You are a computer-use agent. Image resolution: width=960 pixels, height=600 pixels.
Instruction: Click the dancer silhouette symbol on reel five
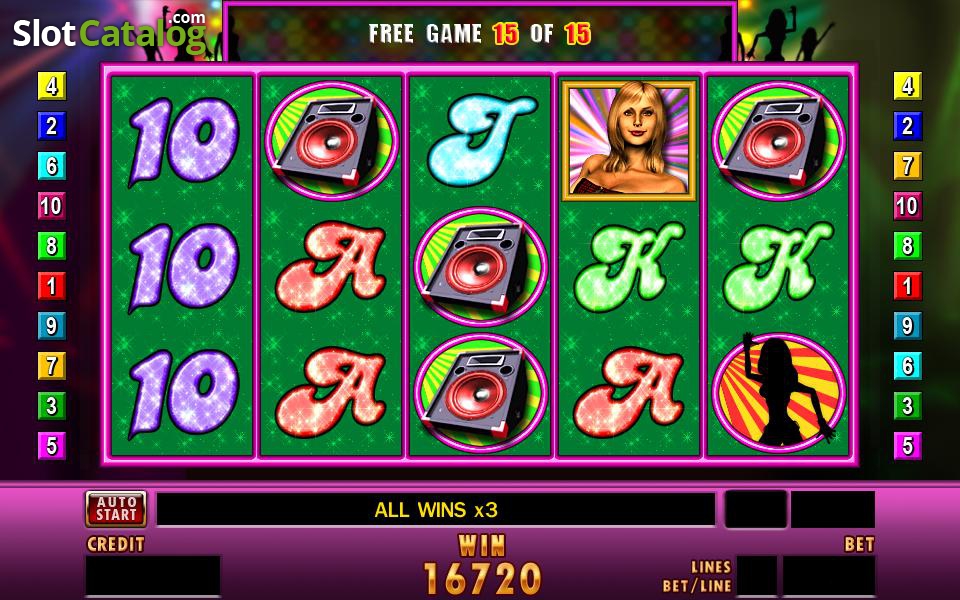pyautogui.click(x=778, y=391)
